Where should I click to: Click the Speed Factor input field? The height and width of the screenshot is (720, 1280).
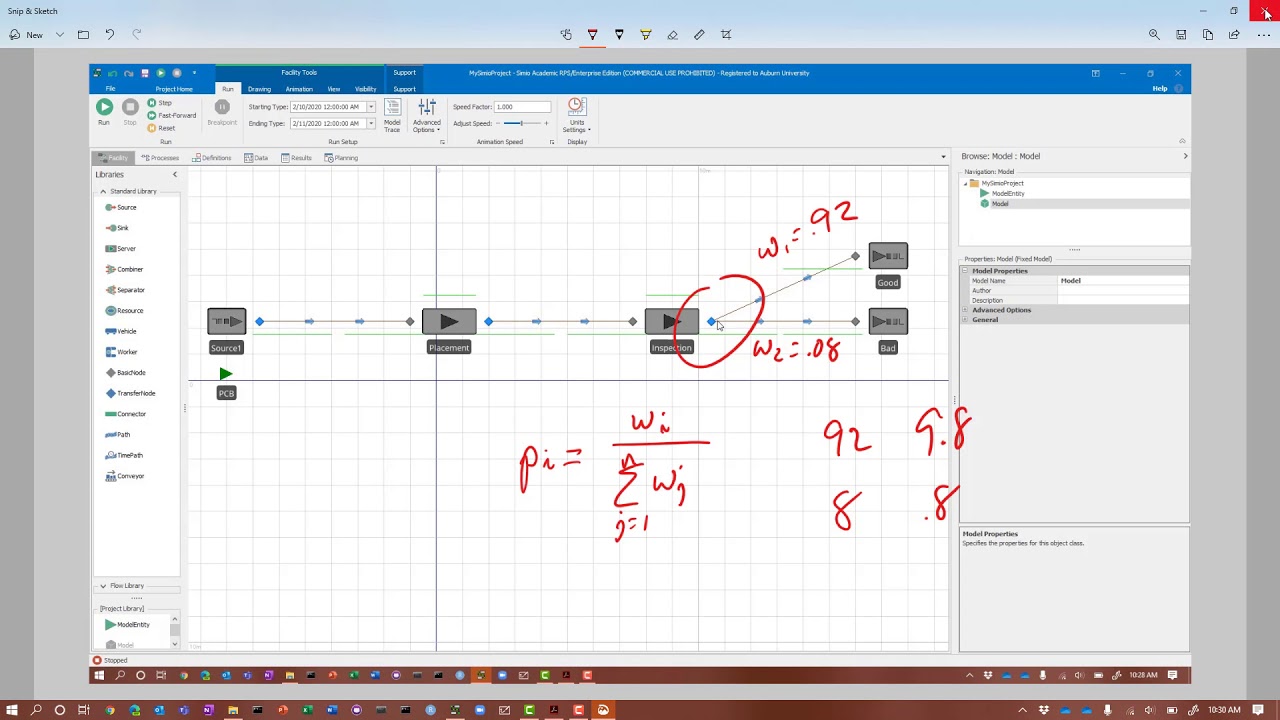tap(523, 107)
